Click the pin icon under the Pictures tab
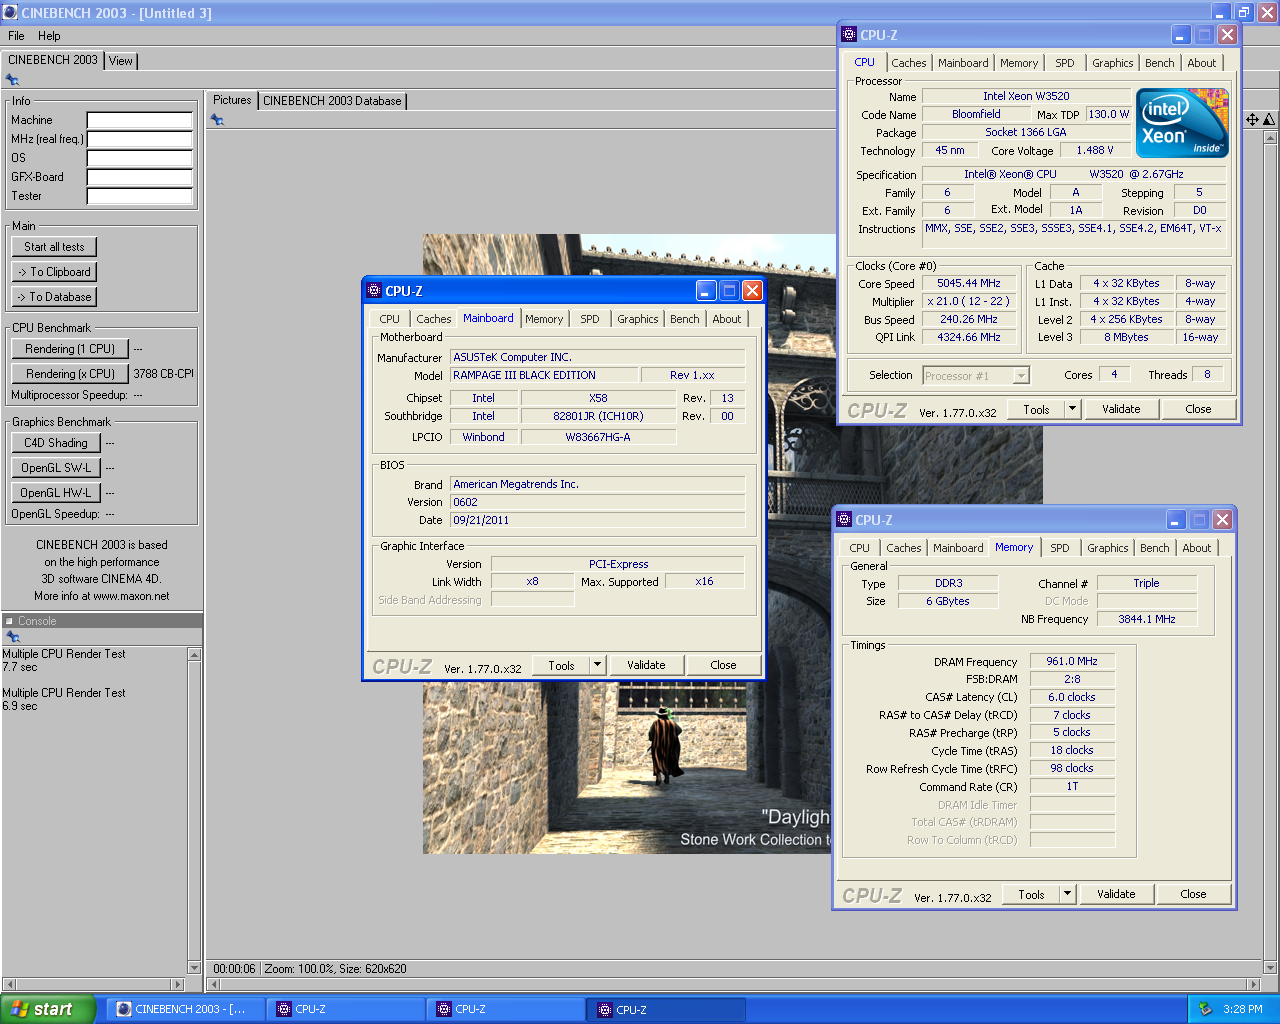1280x1024 pixels. click(x=217, y=120)
